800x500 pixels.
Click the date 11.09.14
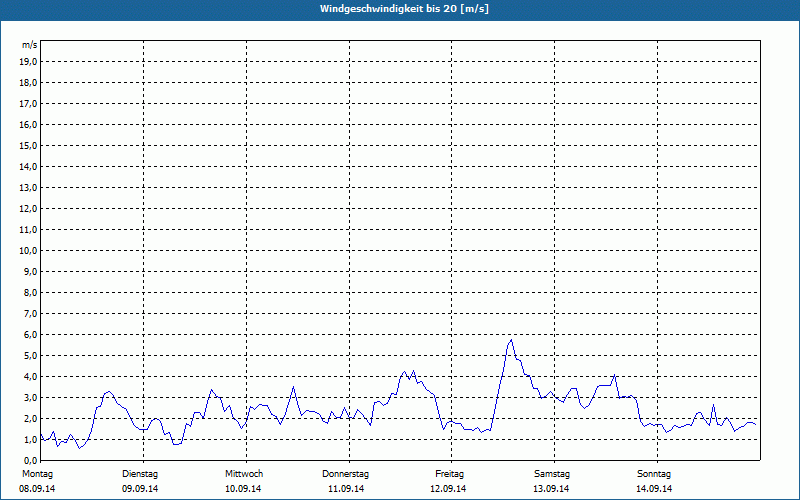[x=346, y=489]
